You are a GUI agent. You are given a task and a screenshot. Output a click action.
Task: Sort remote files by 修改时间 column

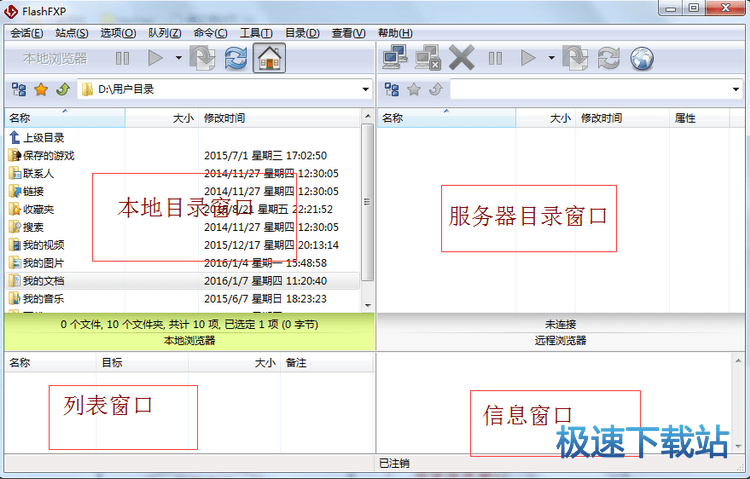click(622, 118)
